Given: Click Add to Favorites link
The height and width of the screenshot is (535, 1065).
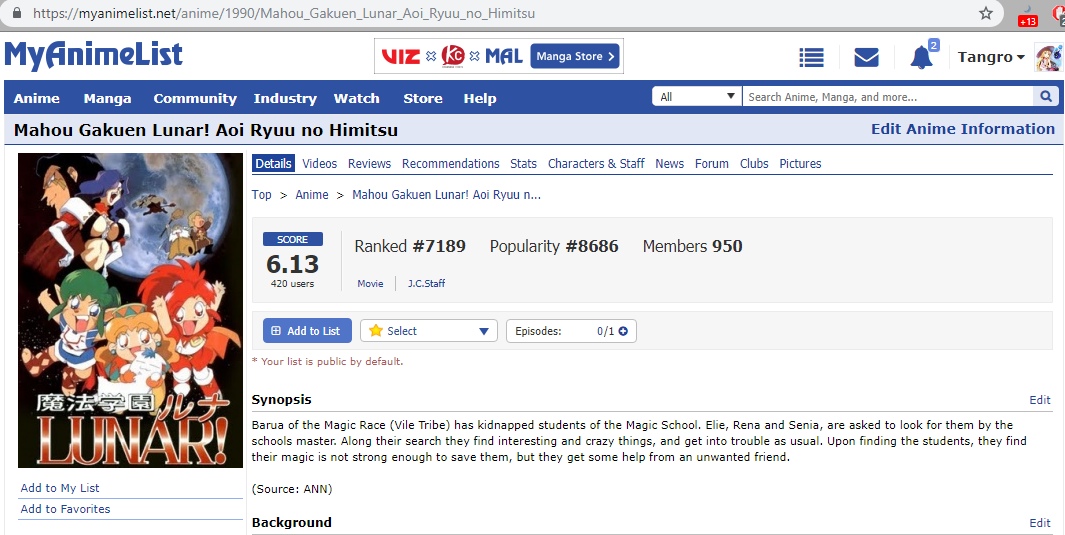Looking at the screenshot, I should click(x=65, y=509).
